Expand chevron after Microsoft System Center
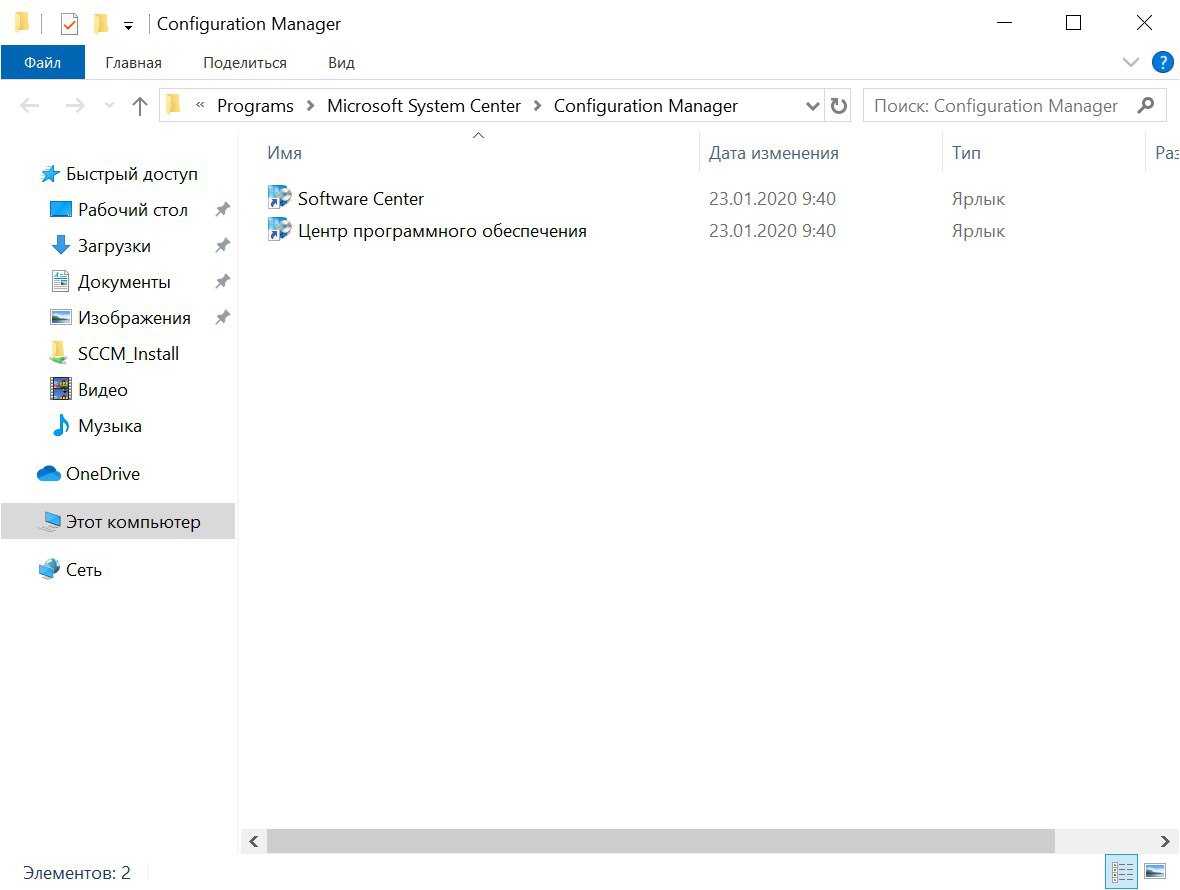 coord(537,106)
